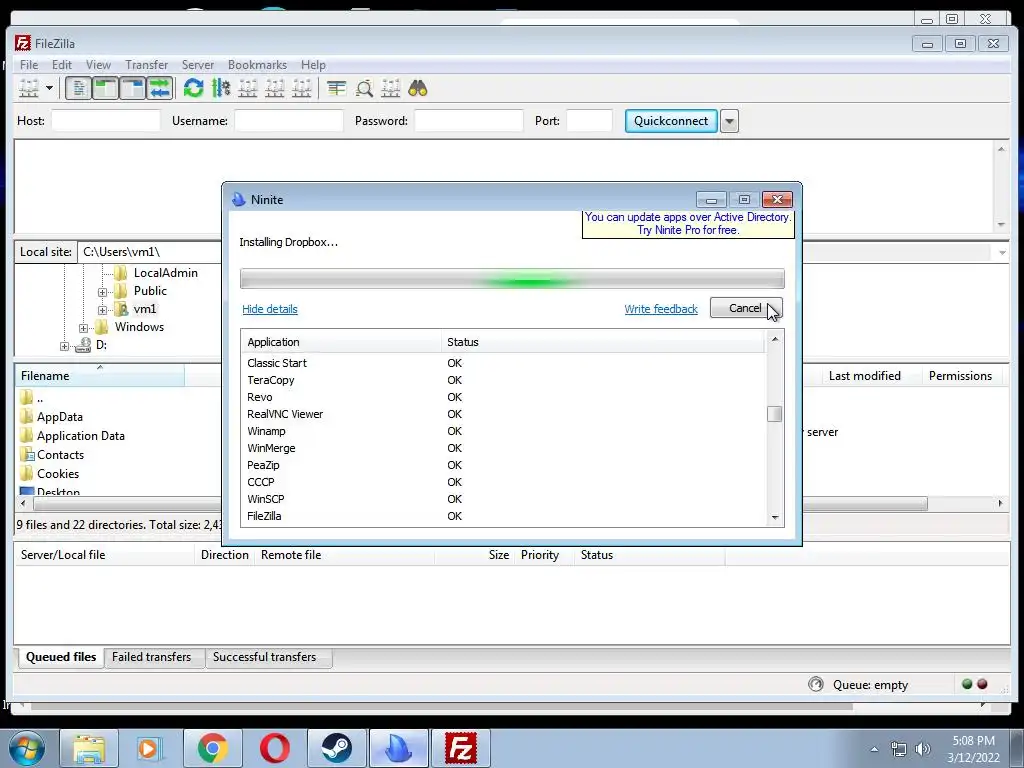The image size is (1024, 768).
Task: Cancel current operation toolbar icon
Action: pyautogui.click(x=248, y=88)
